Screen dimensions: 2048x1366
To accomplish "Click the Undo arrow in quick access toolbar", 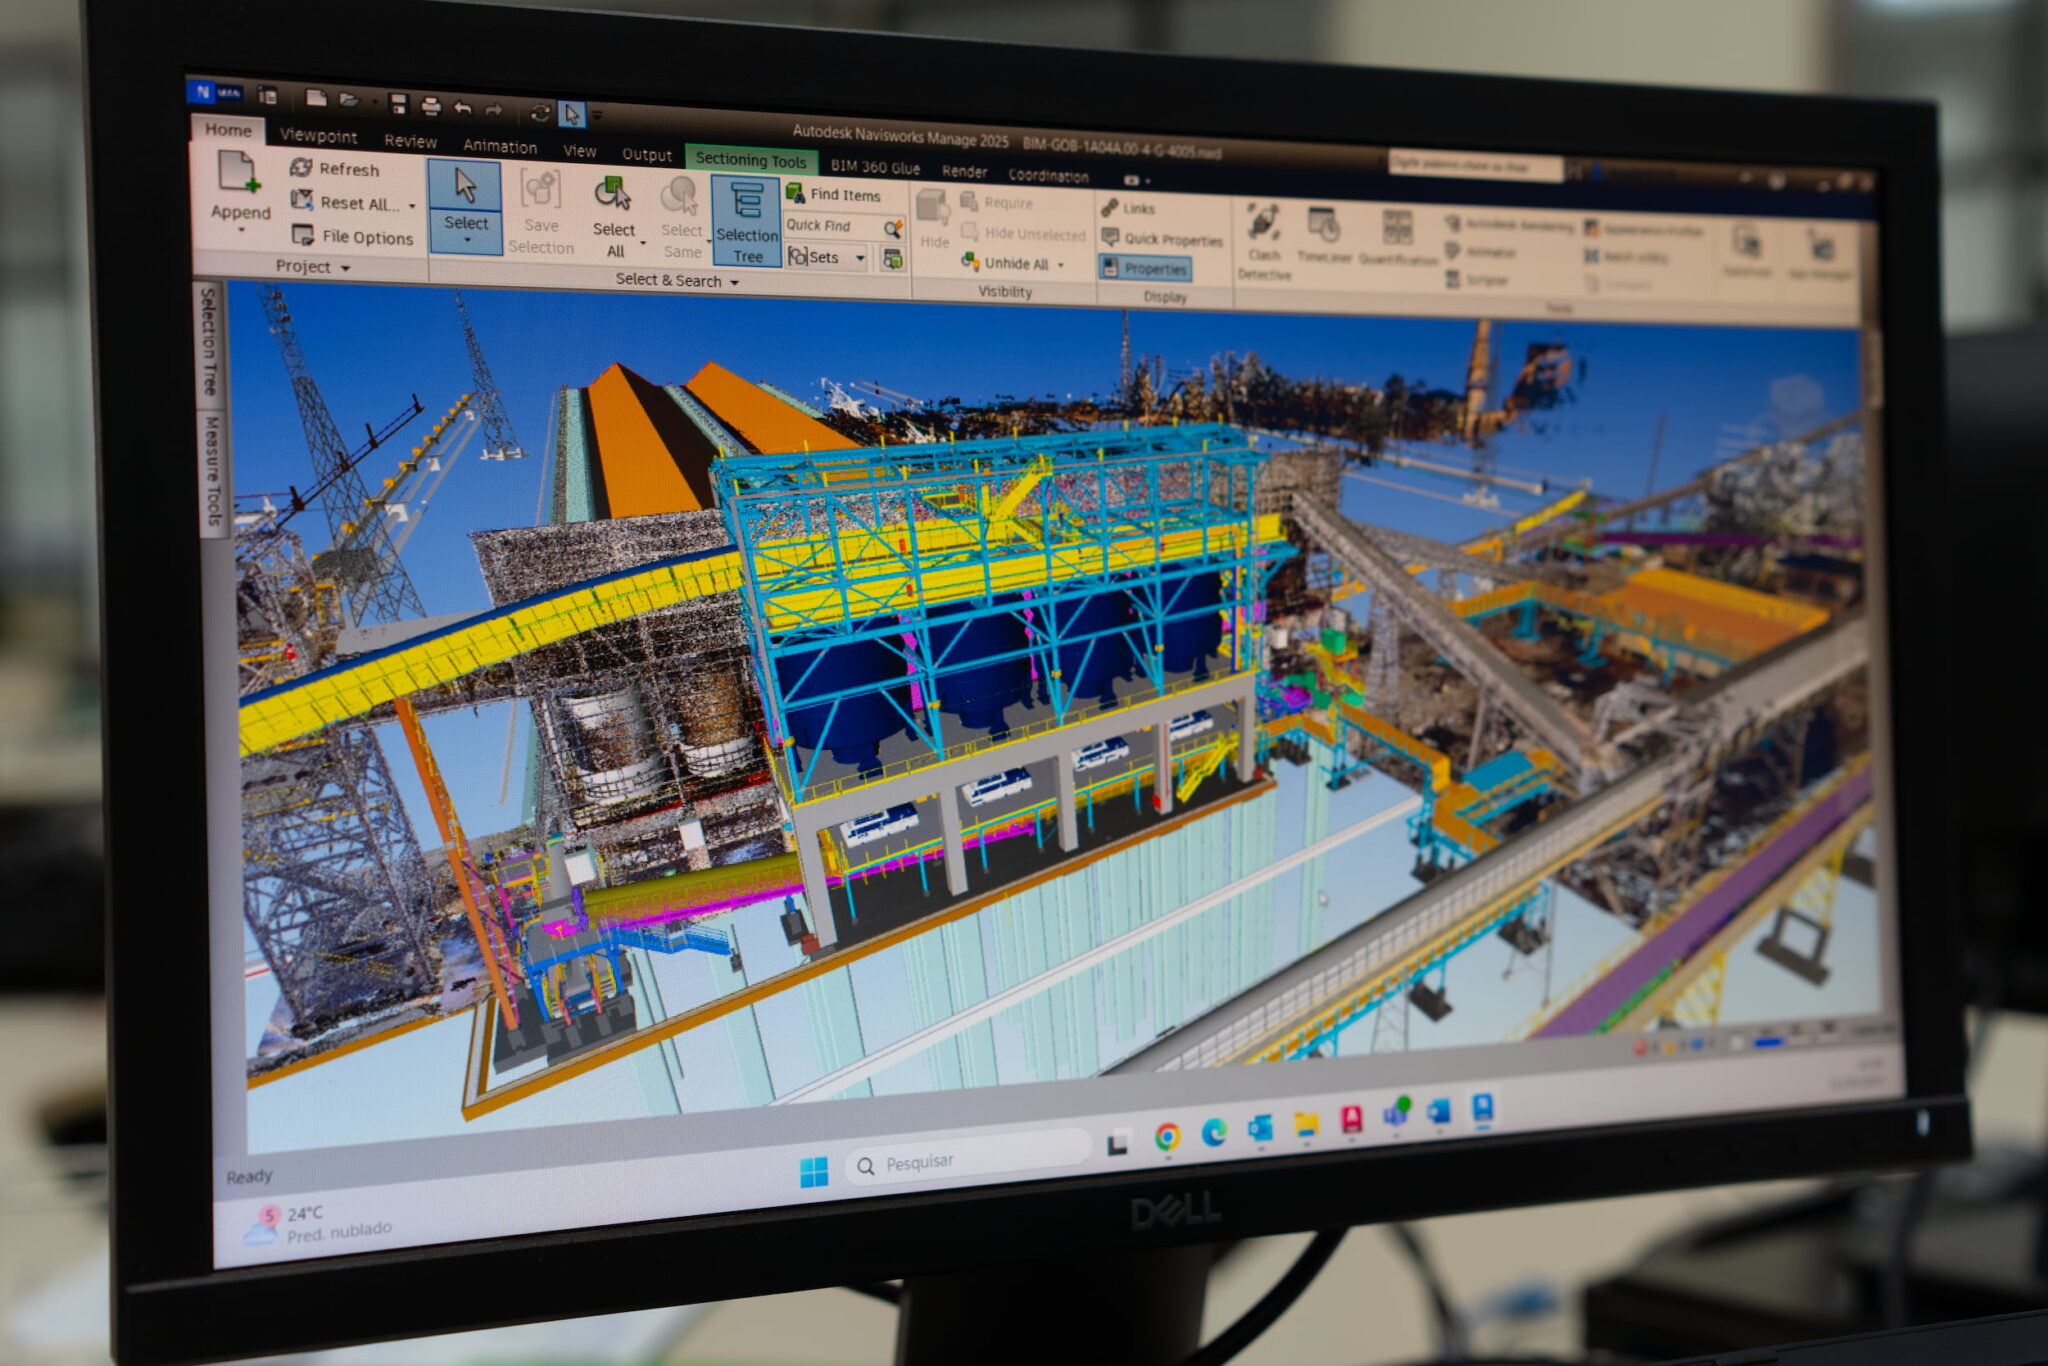I will click(462, 106).
